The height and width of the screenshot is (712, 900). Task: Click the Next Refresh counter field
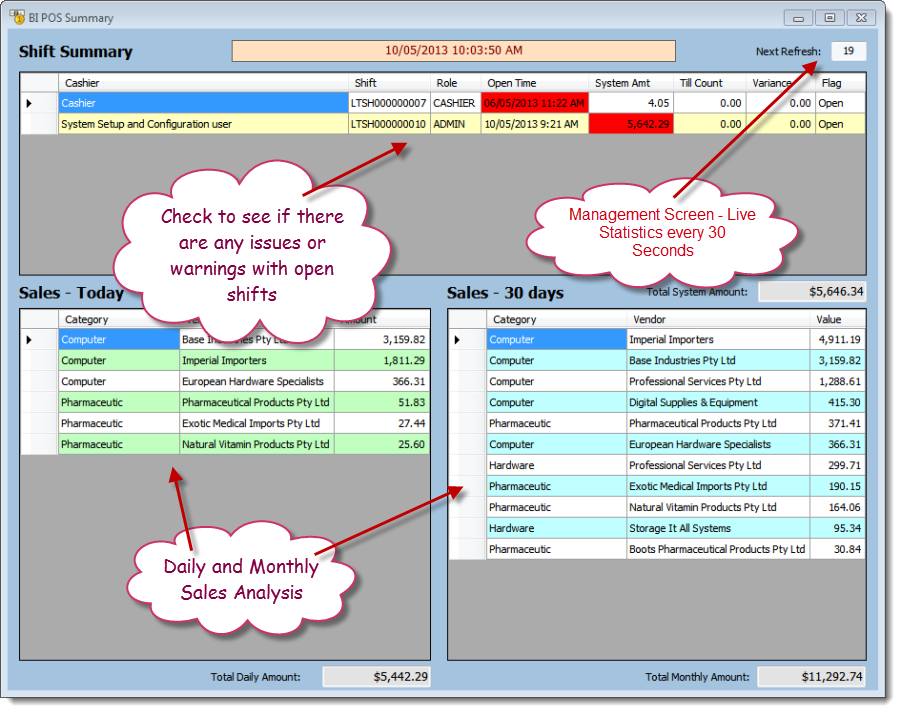click(848, 51)
